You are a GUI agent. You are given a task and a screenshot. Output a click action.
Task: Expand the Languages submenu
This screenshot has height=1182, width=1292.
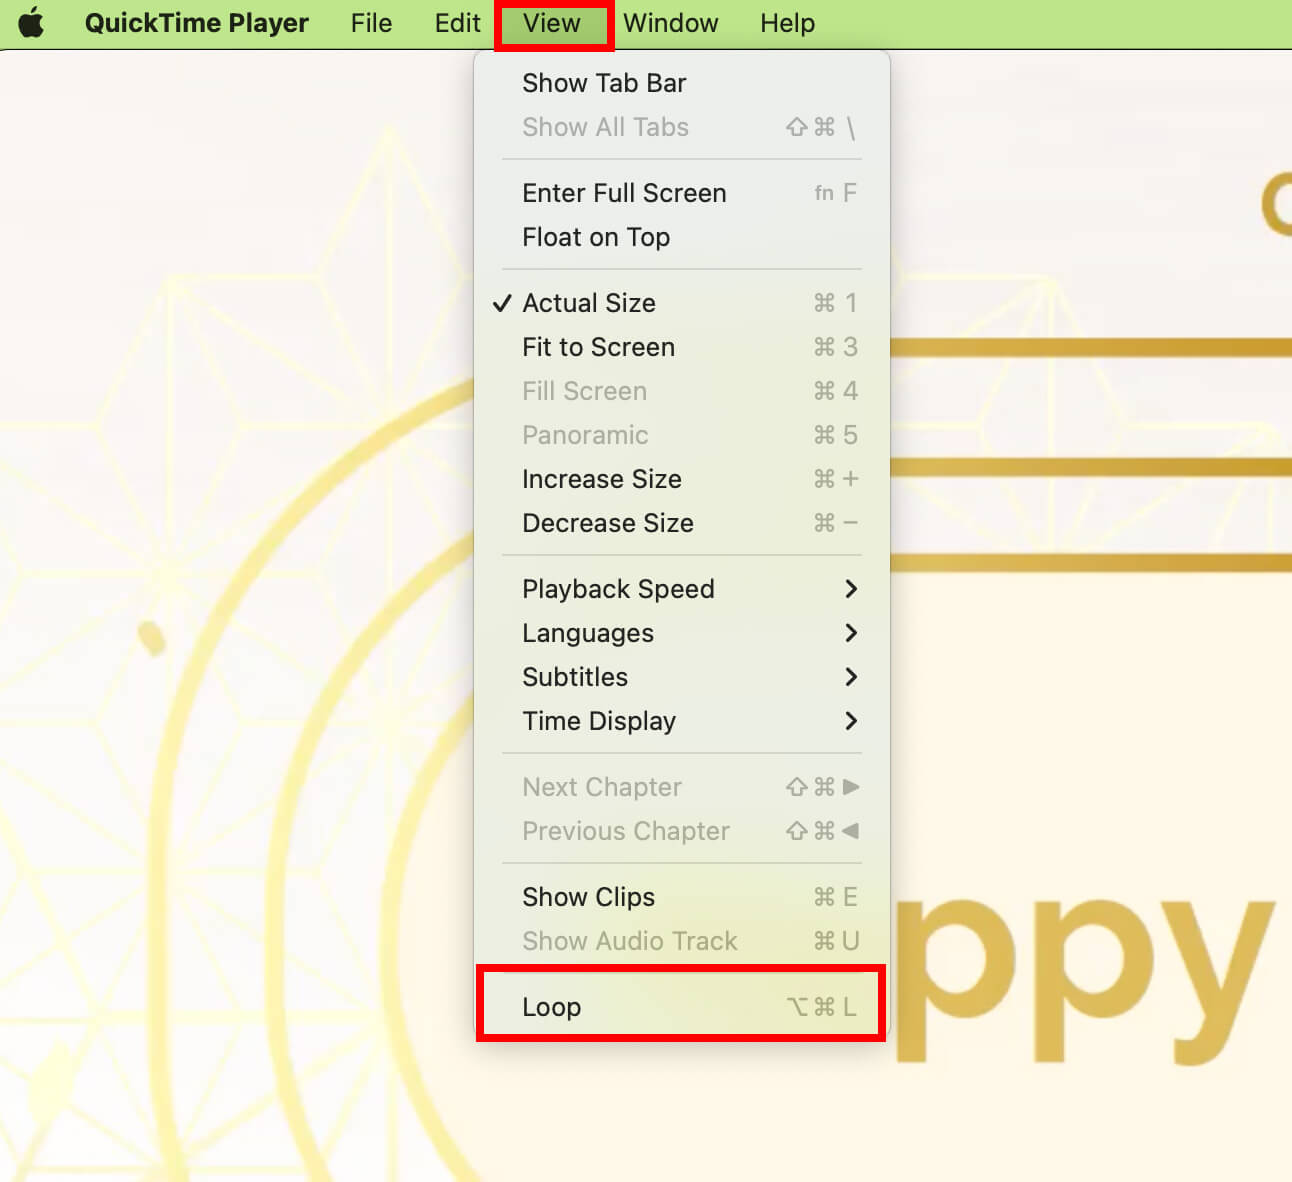682,633
